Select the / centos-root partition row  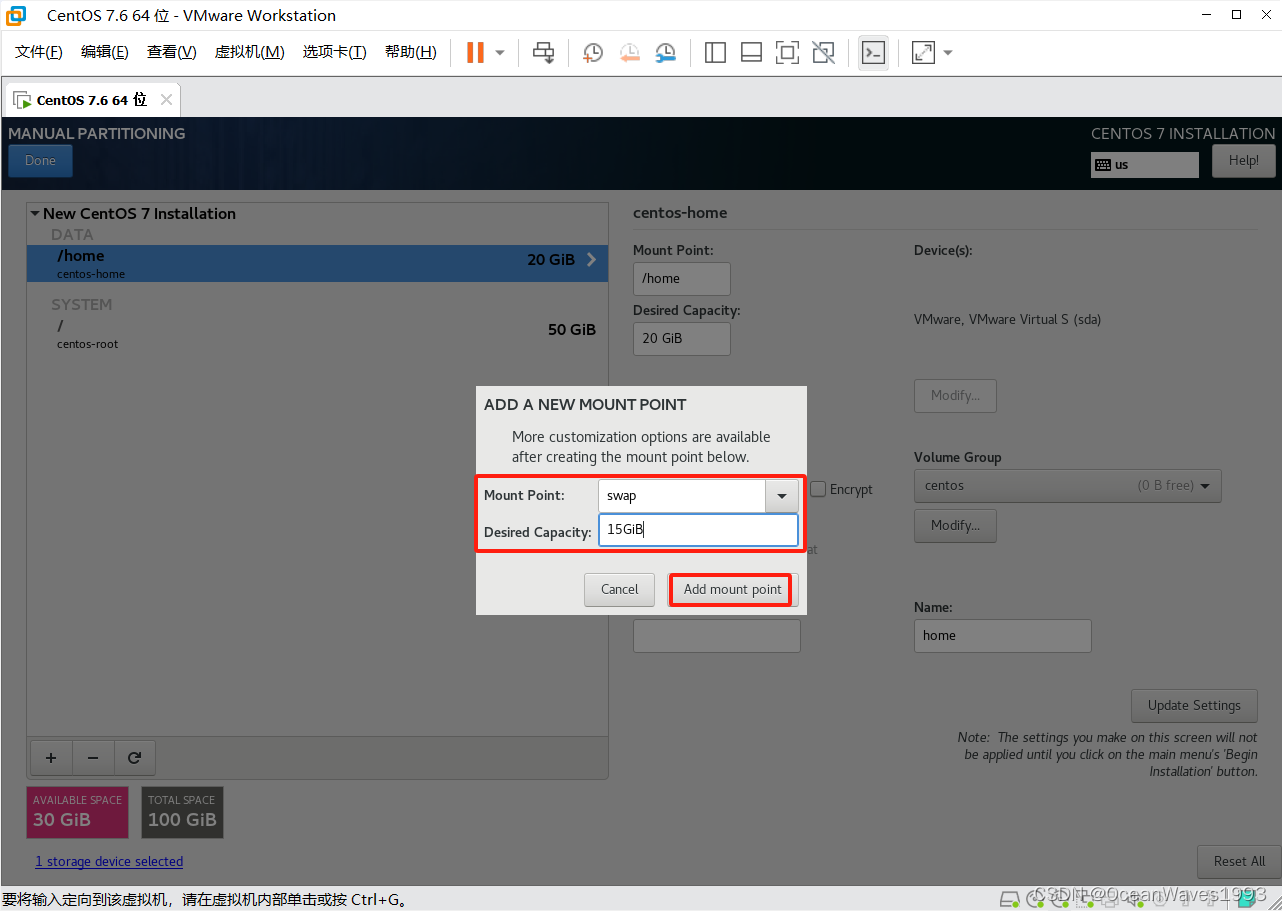click(x=317, y=333)
